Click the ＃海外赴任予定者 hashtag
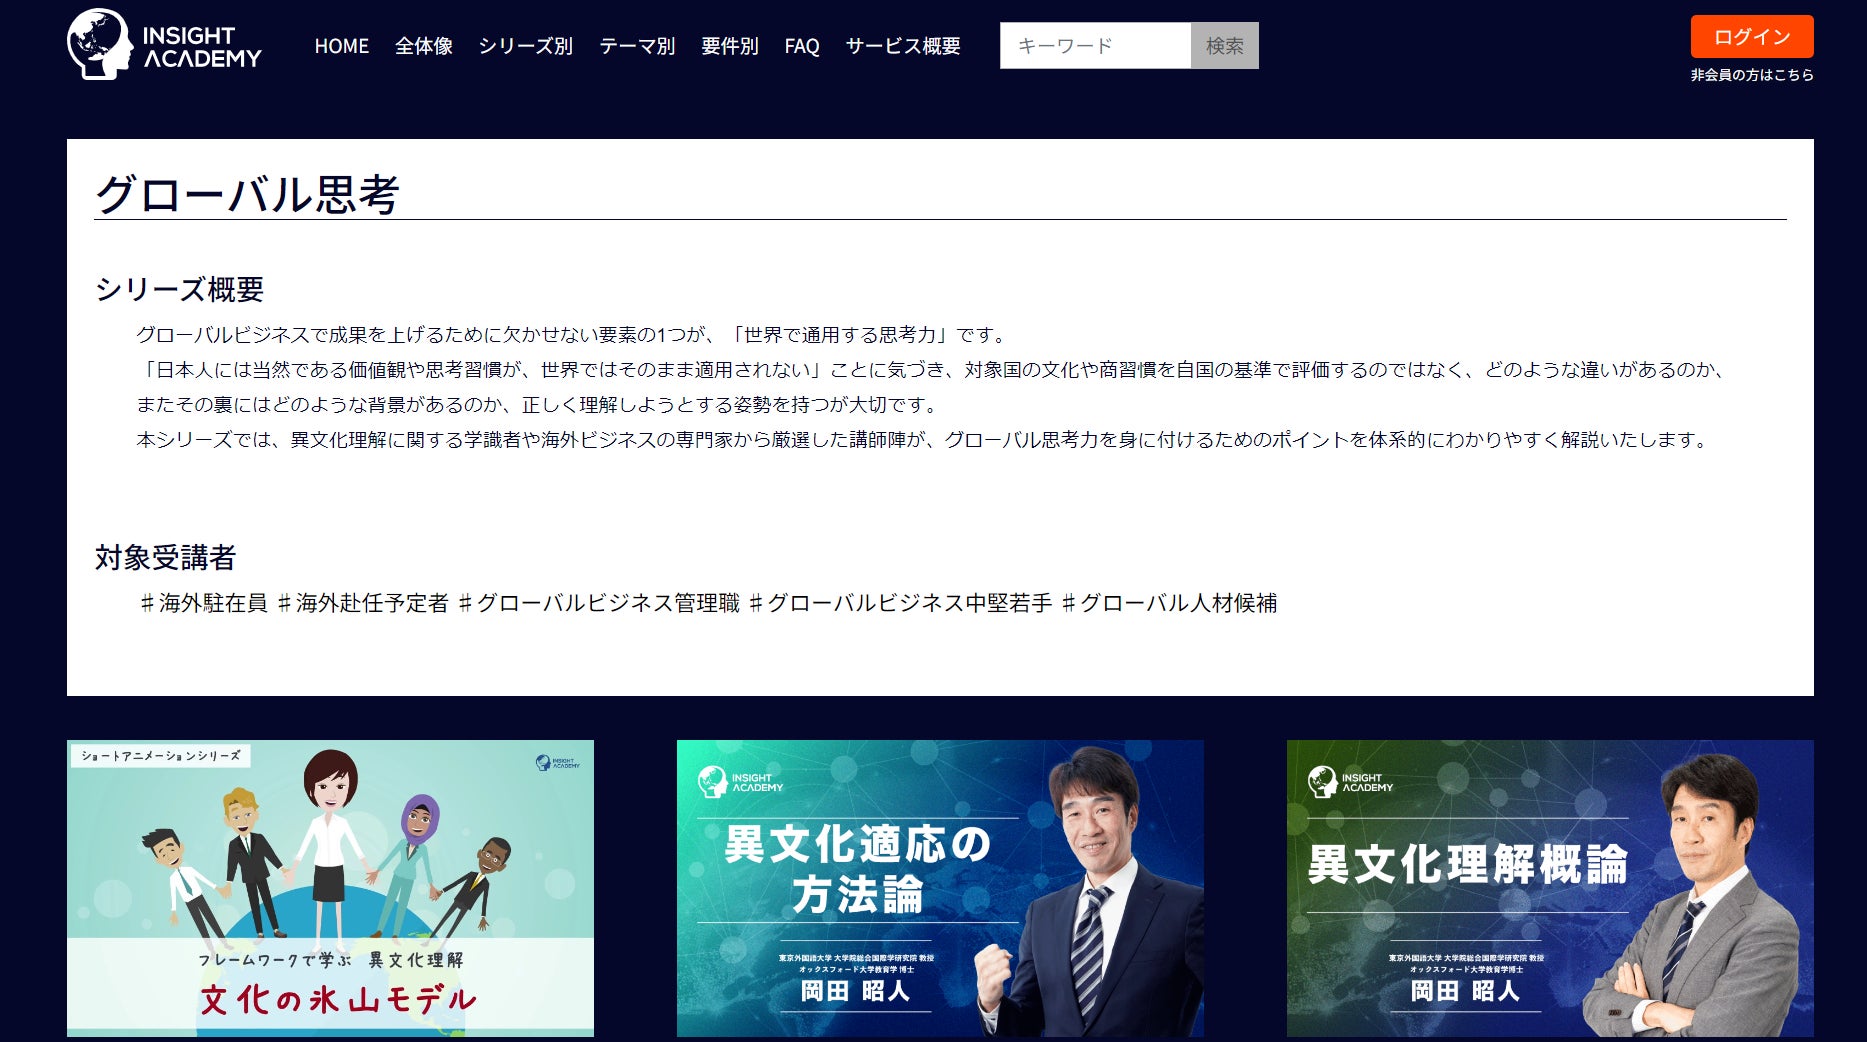The image size is (1867, 1042). [x=362, y=603]
